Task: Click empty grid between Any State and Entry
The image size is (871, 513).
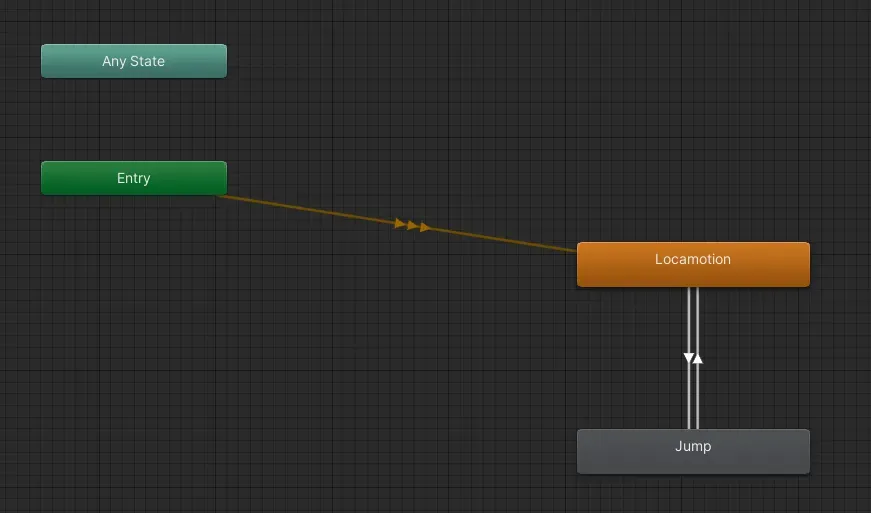Action: tap(133, 120)
